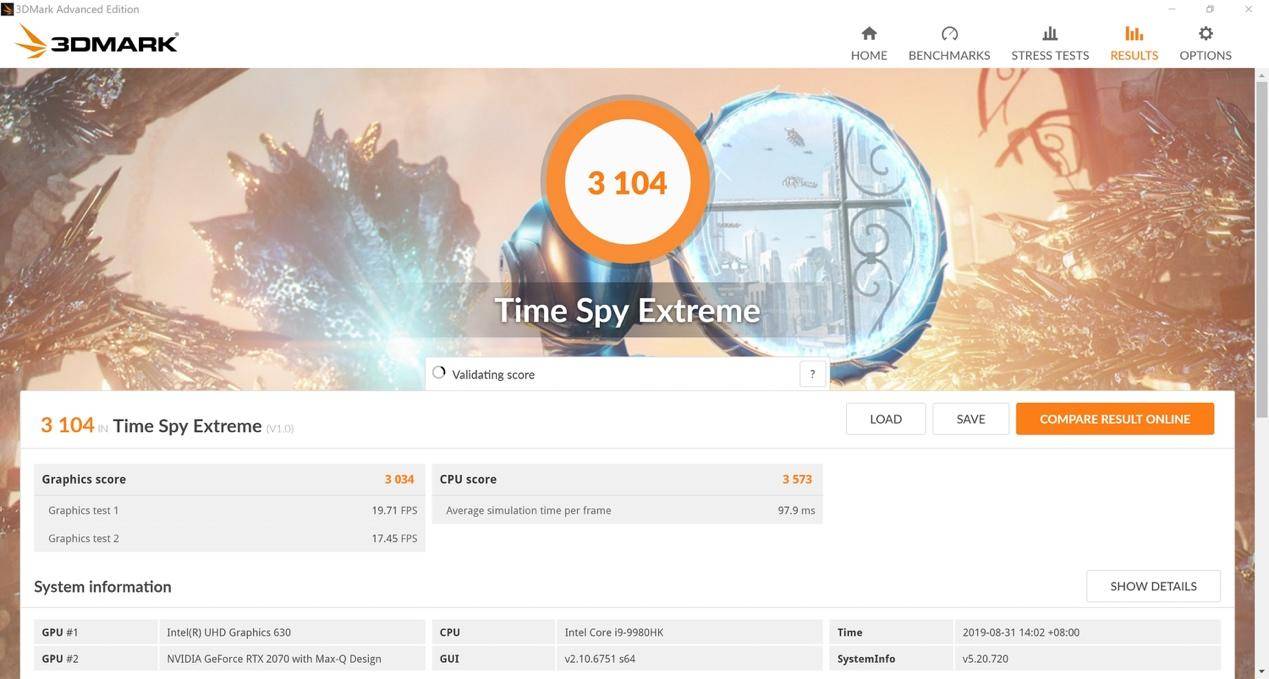The width and height of the screenshot is (1269, 679).
Task: Click Average simulation time per frame label
Action: click(528, 510)
